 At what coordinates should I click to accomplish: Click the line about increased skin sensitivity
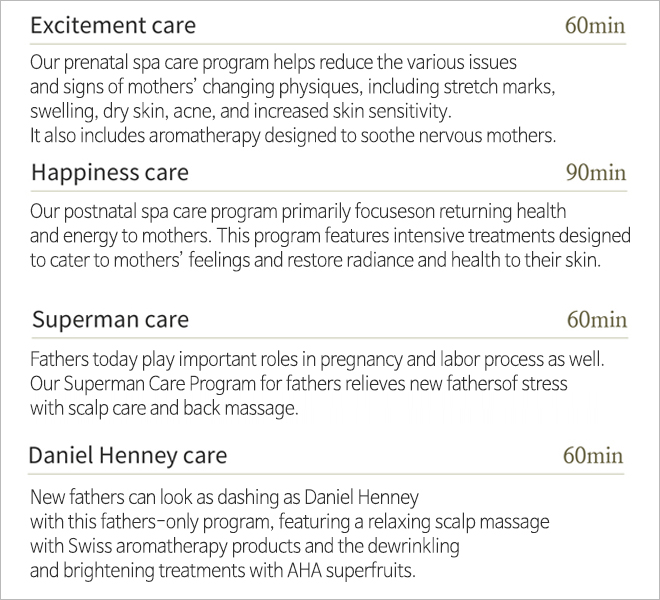[240, 112]
